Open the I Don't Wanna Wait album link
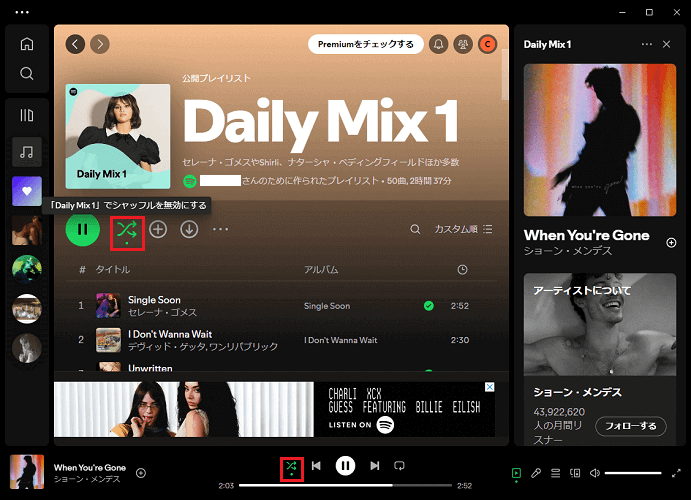This screenshot has height=500, width=691. 341,340
